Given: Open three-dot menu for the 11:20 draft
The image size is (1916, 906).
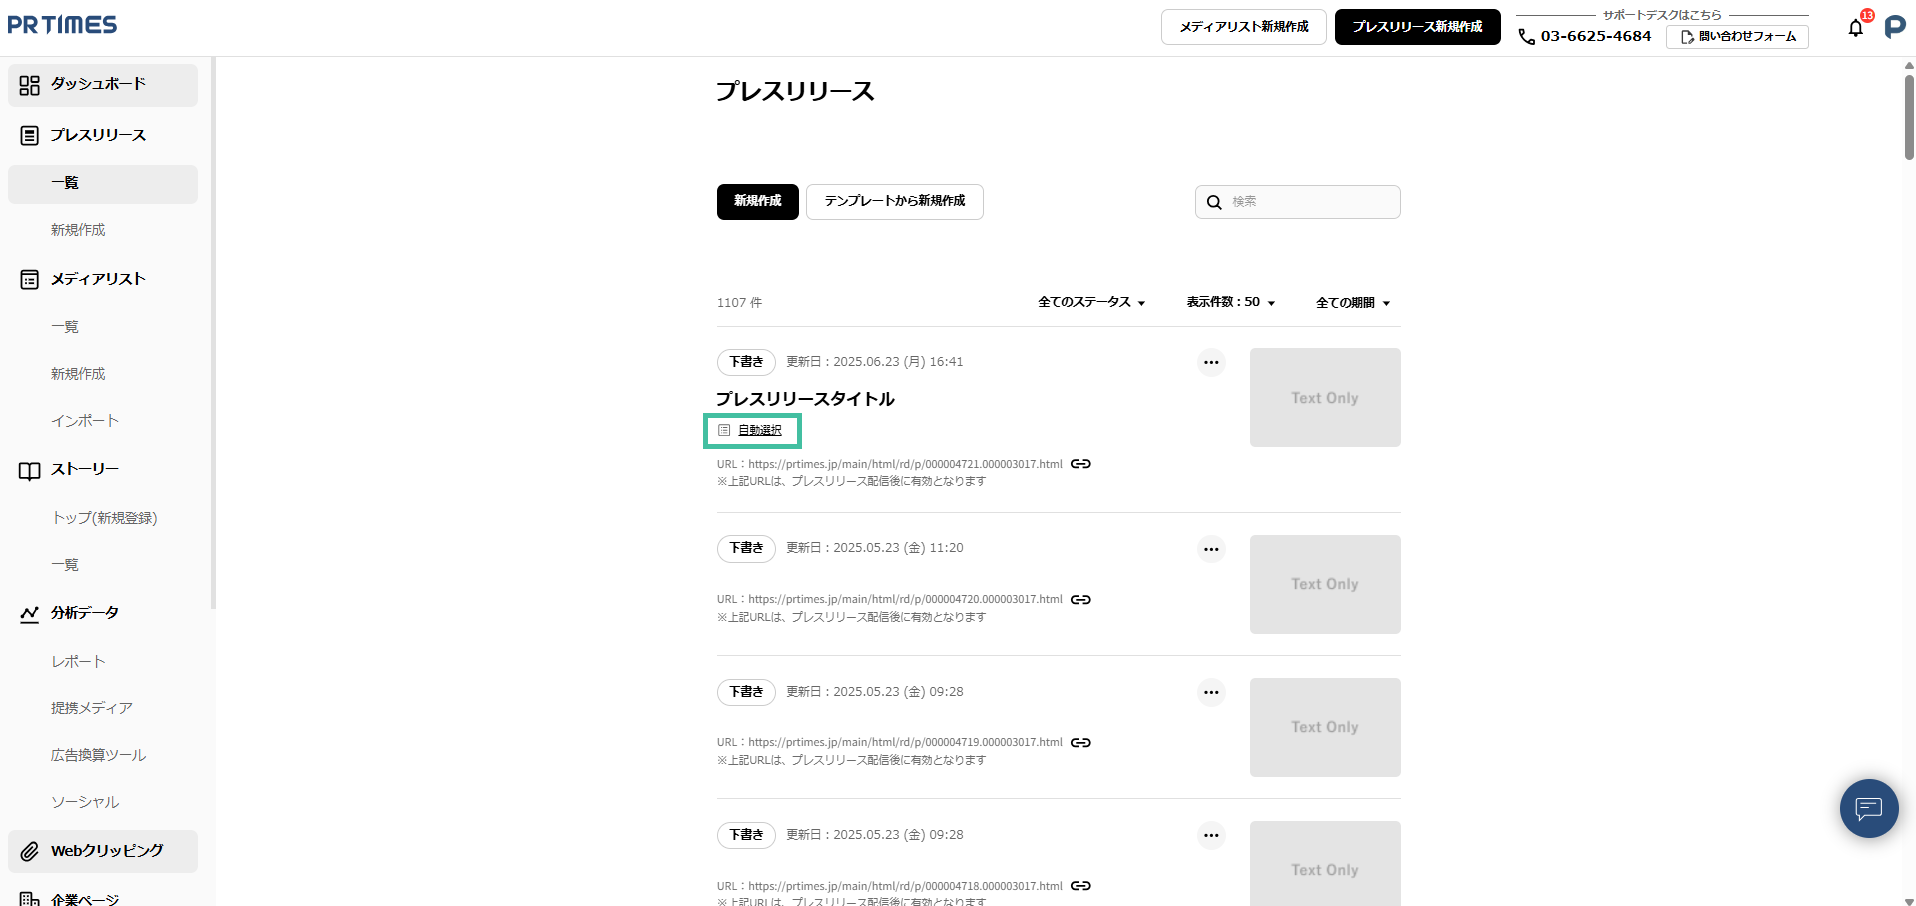Looking at the screenshot, I should click(1211, 549).
